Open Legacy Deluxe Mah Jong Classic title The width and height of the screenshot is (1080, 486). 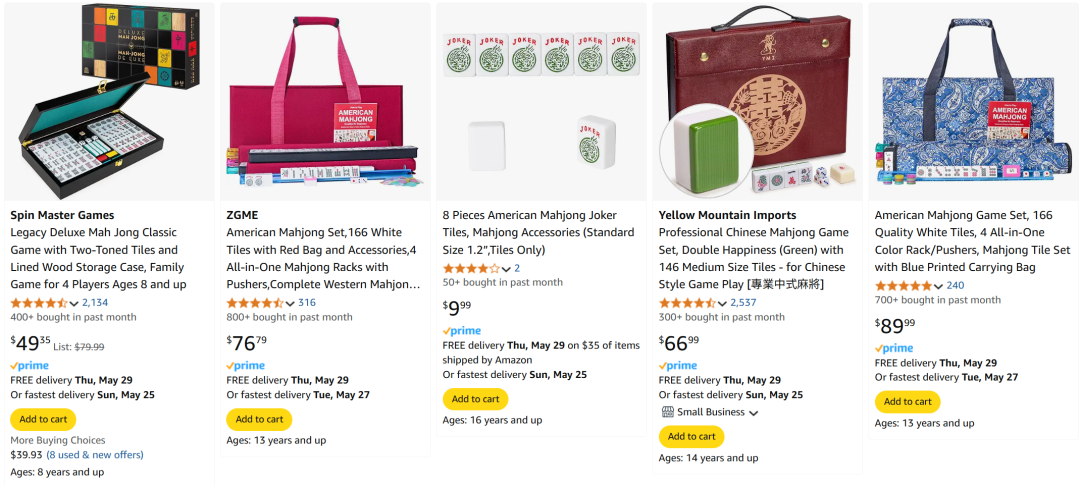coord(97,250)
